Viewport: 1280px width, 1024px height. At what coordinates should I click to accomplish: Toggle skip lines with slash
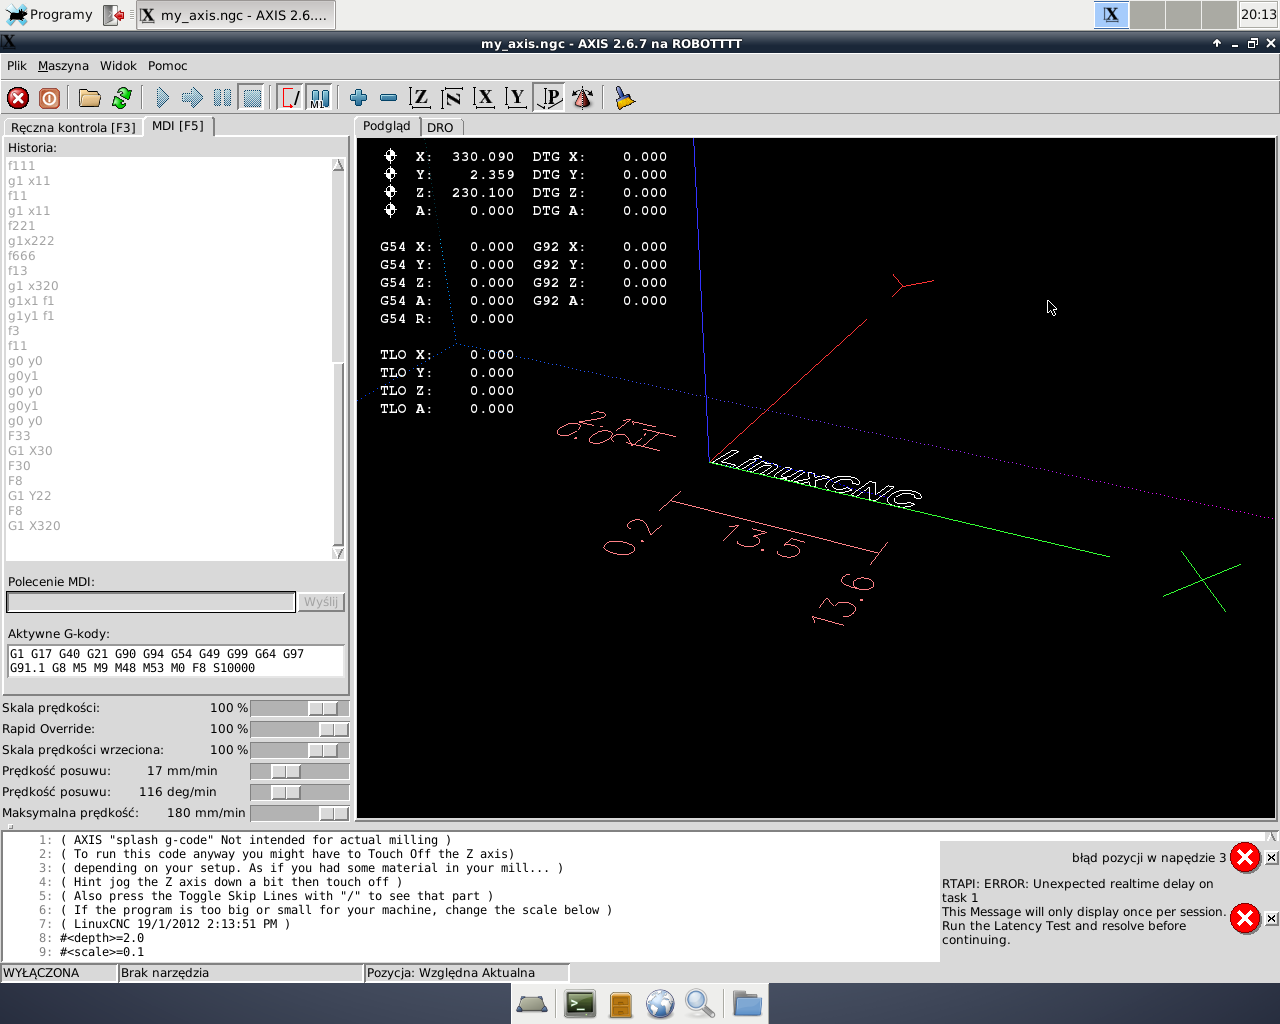[290, 98]
